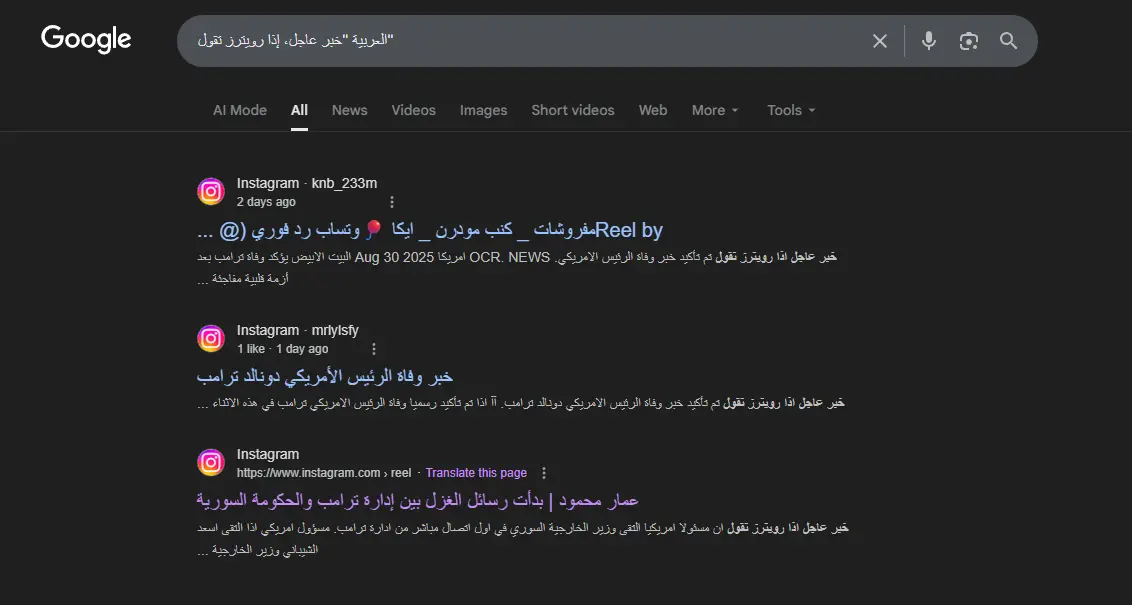The width and height of the screenshot is (1132, 605).
Task: Switch to News tab
Action: [349, 110]
